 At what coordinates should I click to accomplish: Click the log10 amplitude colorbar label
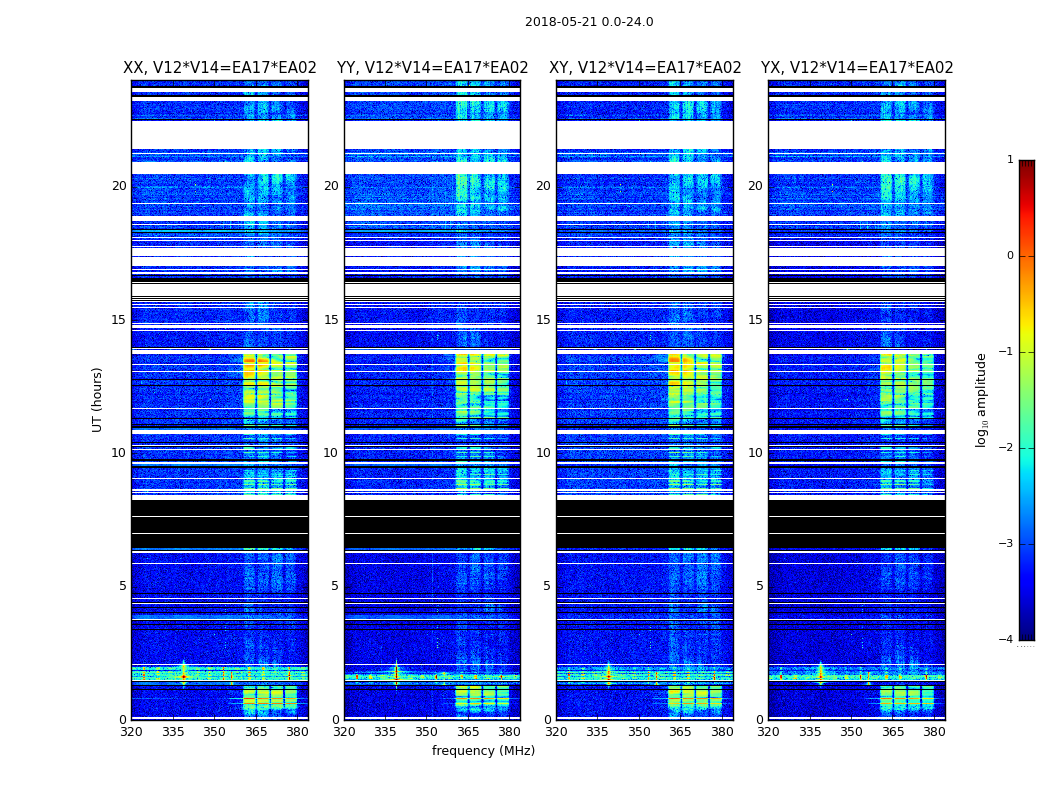[x=982, y=399]
